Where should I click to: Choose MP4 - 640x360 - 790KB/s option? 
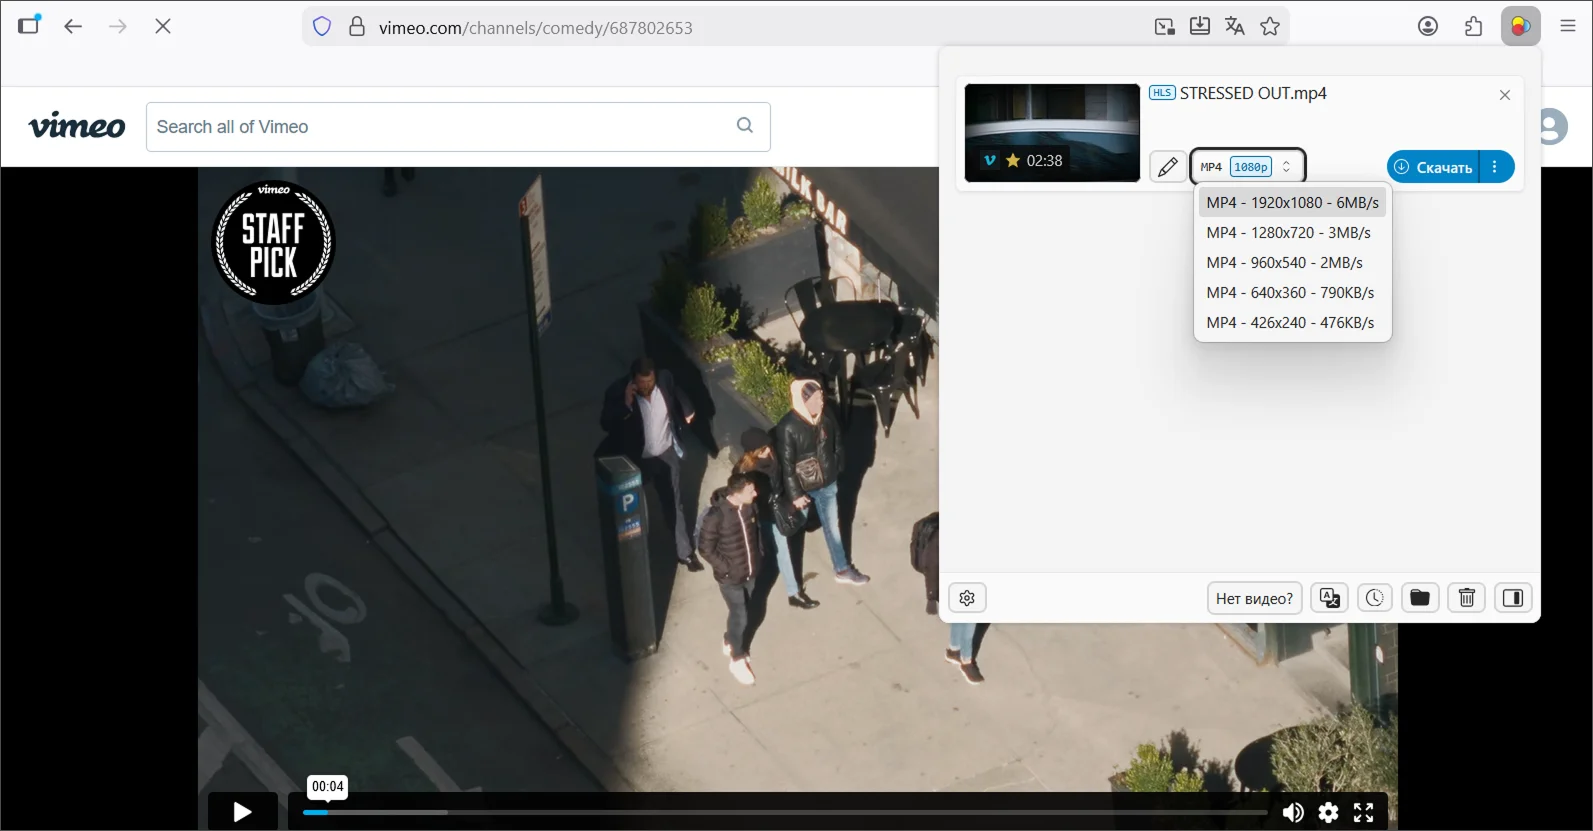pos(1290,292)
